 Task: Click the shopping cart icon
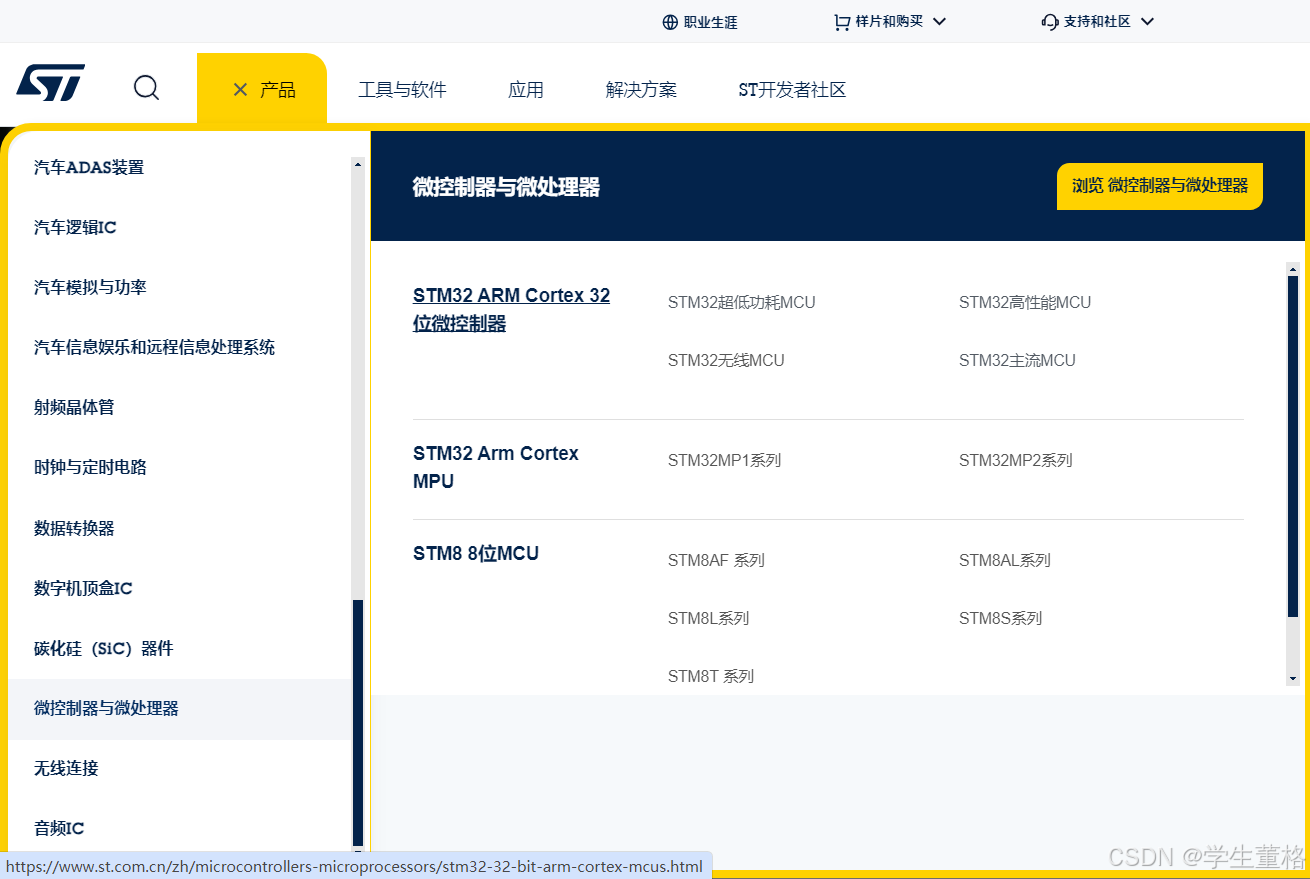point(842,22)
